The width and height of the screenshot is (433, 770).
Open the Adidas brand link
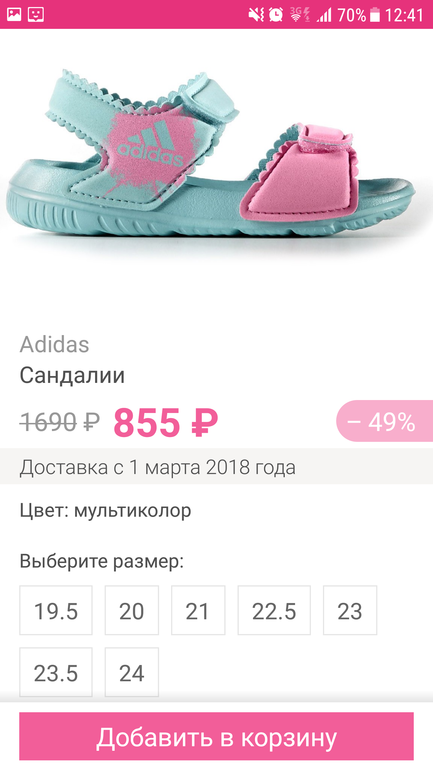click(54, 345)
